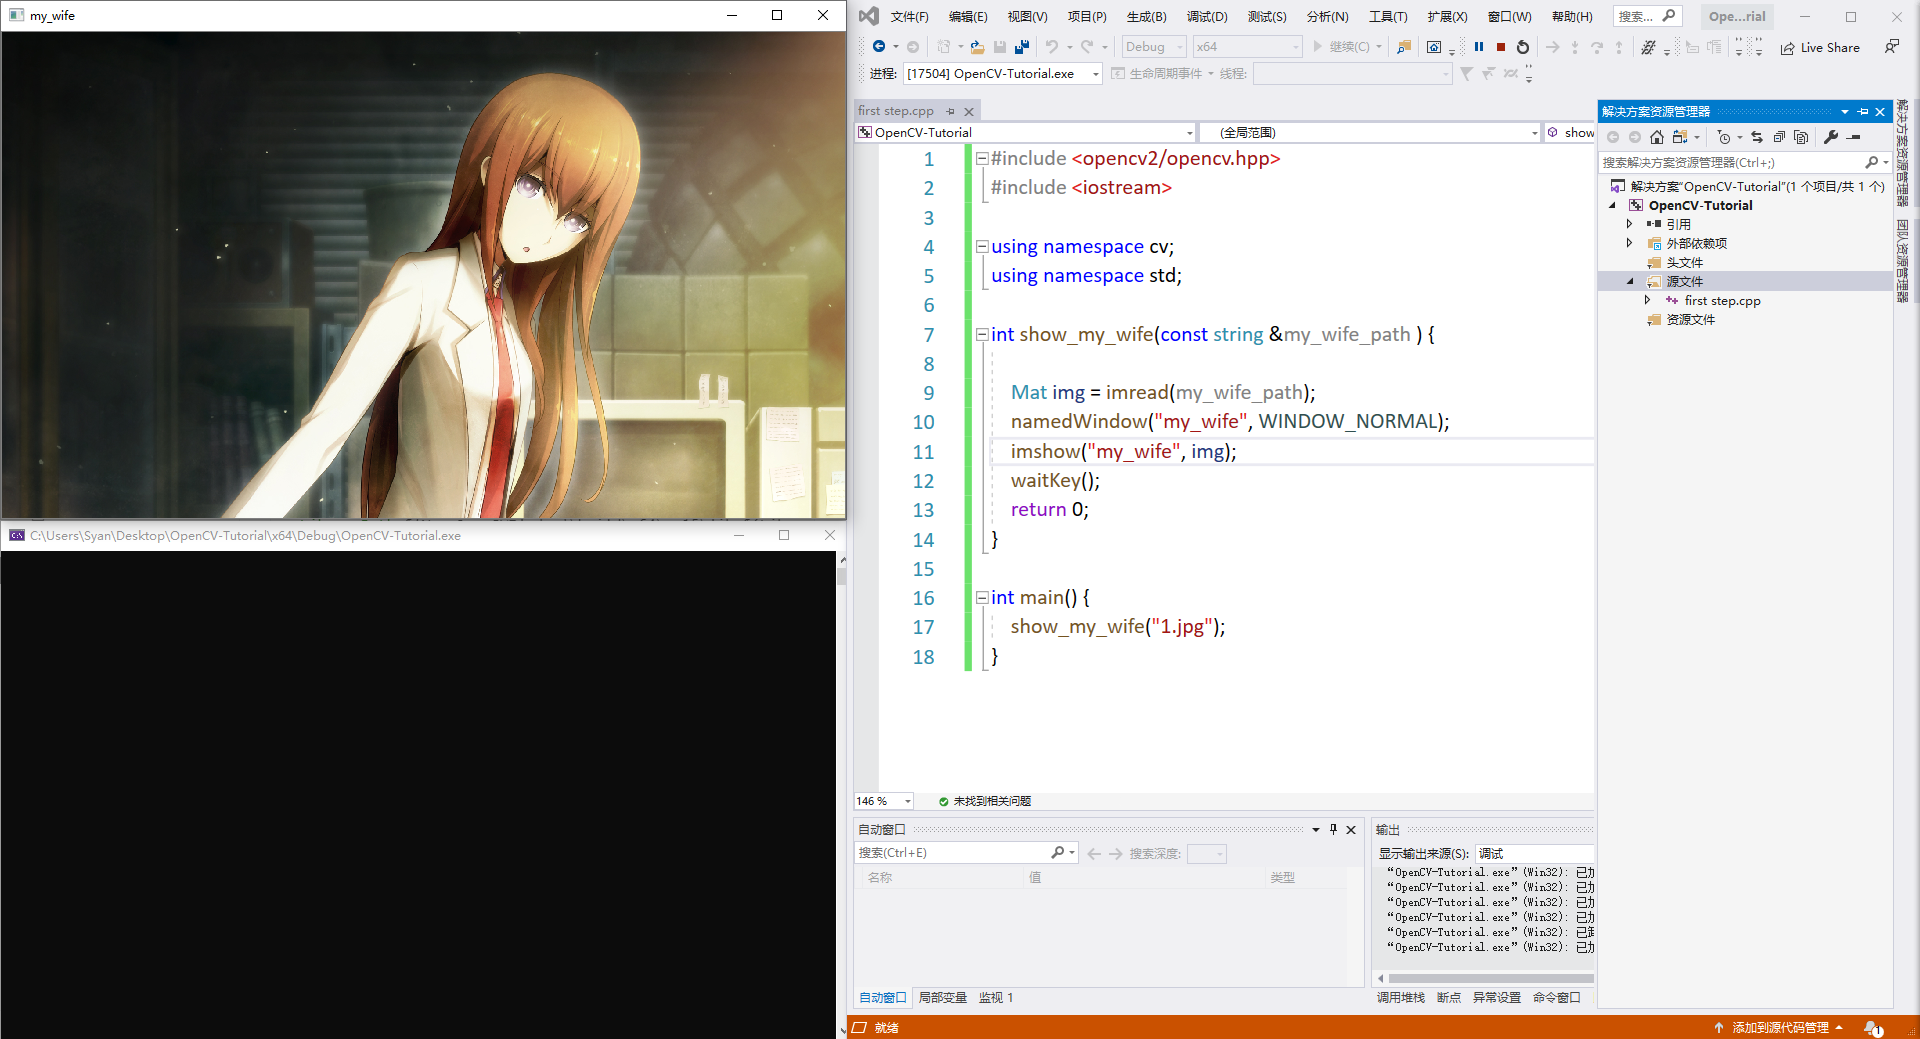Expand the 外部依赖项 node
Image resolution: width=1920 pixels, height=1039 pixels.
click(x=1629, y=243)
